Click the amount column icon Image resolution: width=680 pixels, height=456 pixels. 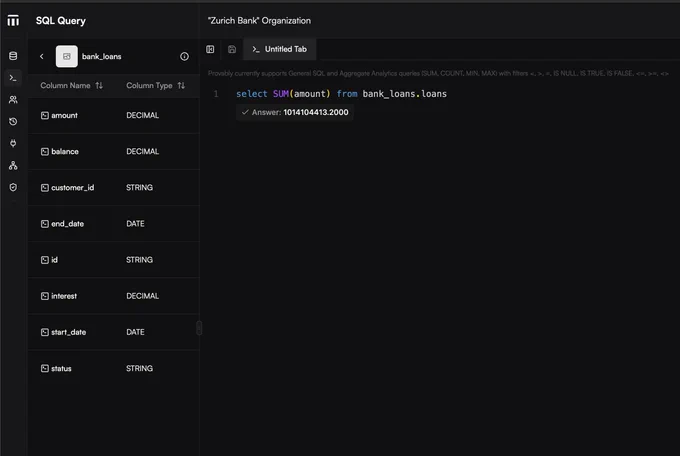(x=45, y=115)
